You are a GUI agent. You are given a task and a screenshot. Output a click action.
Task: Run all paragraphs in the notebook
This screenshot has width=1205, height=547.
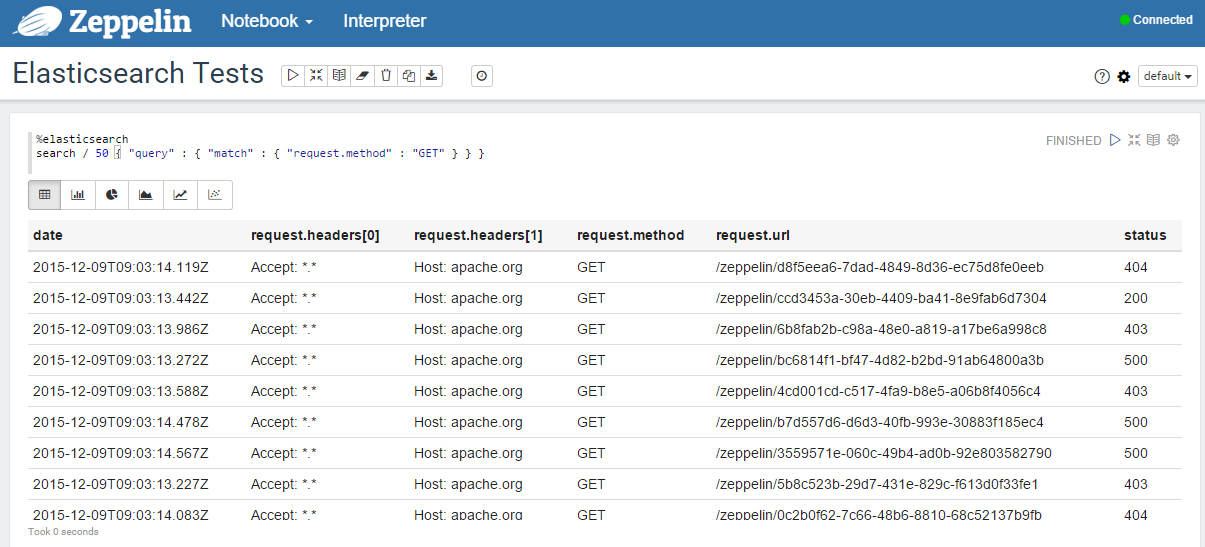click(x=293, y=76)
